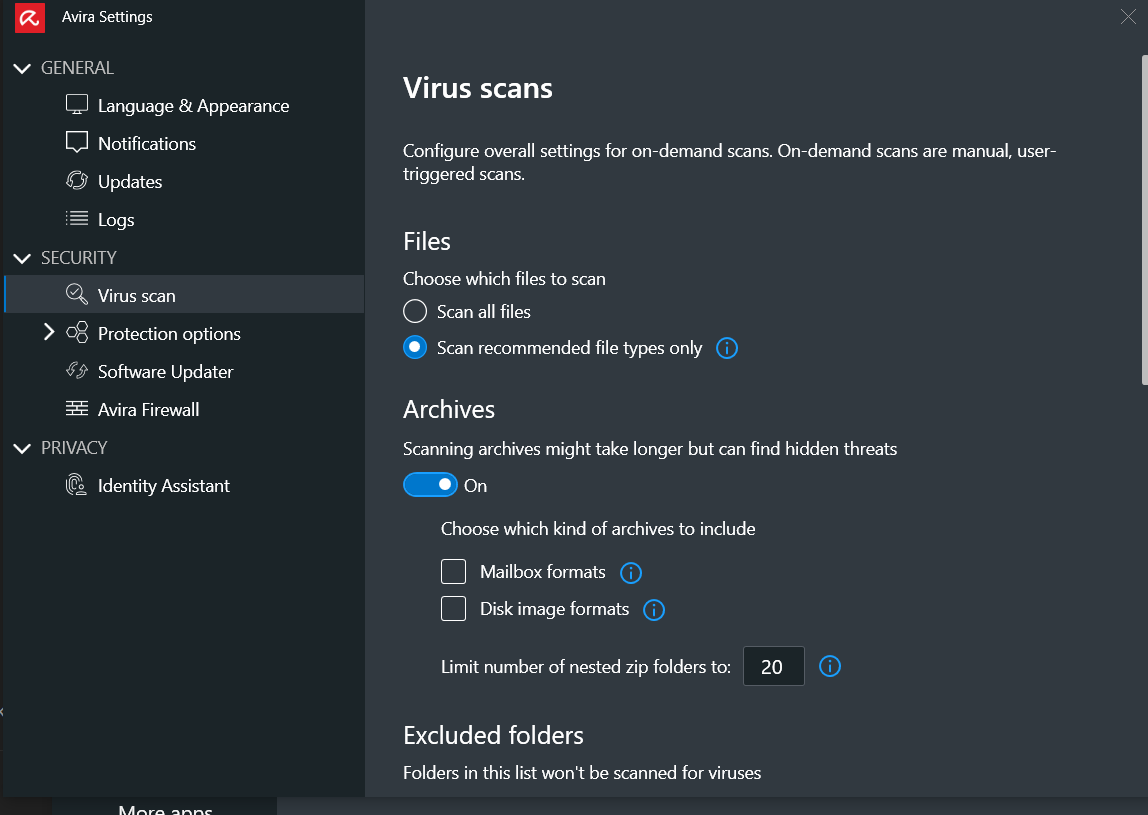Select the Scan all files option

[415, 312]
